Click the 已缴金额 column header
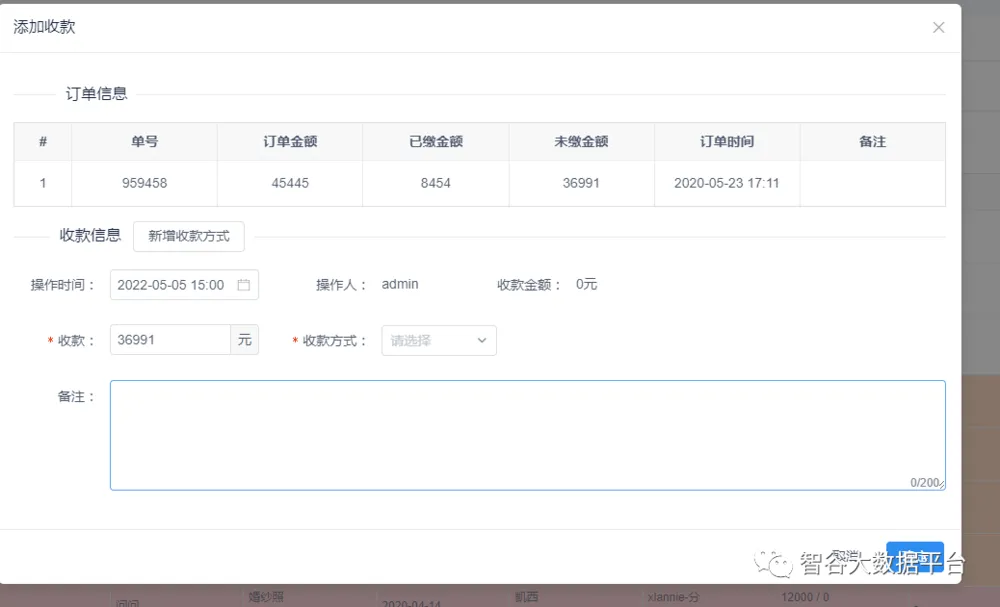This screenshot has width=1000, height=607. [436, 142]
